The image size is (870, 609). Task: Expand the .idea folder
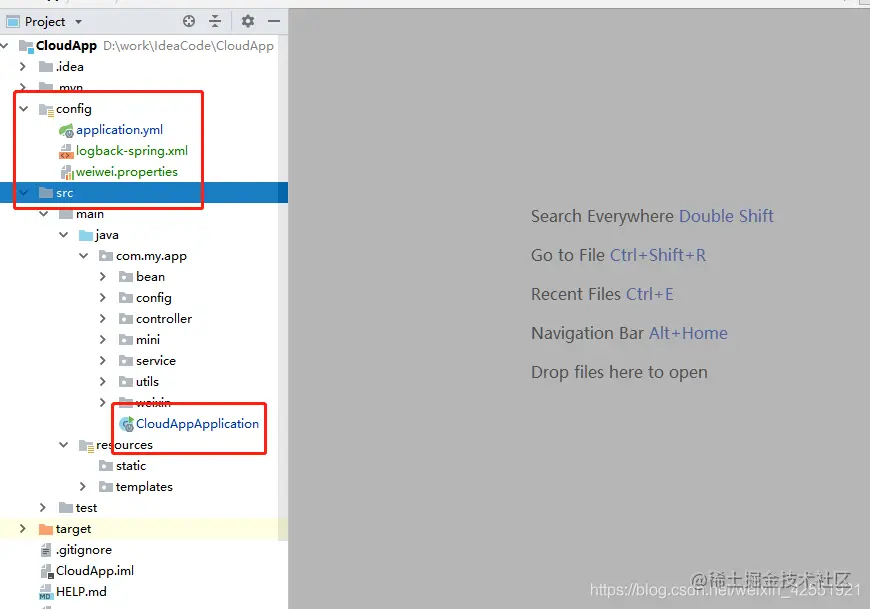(23, 67)
